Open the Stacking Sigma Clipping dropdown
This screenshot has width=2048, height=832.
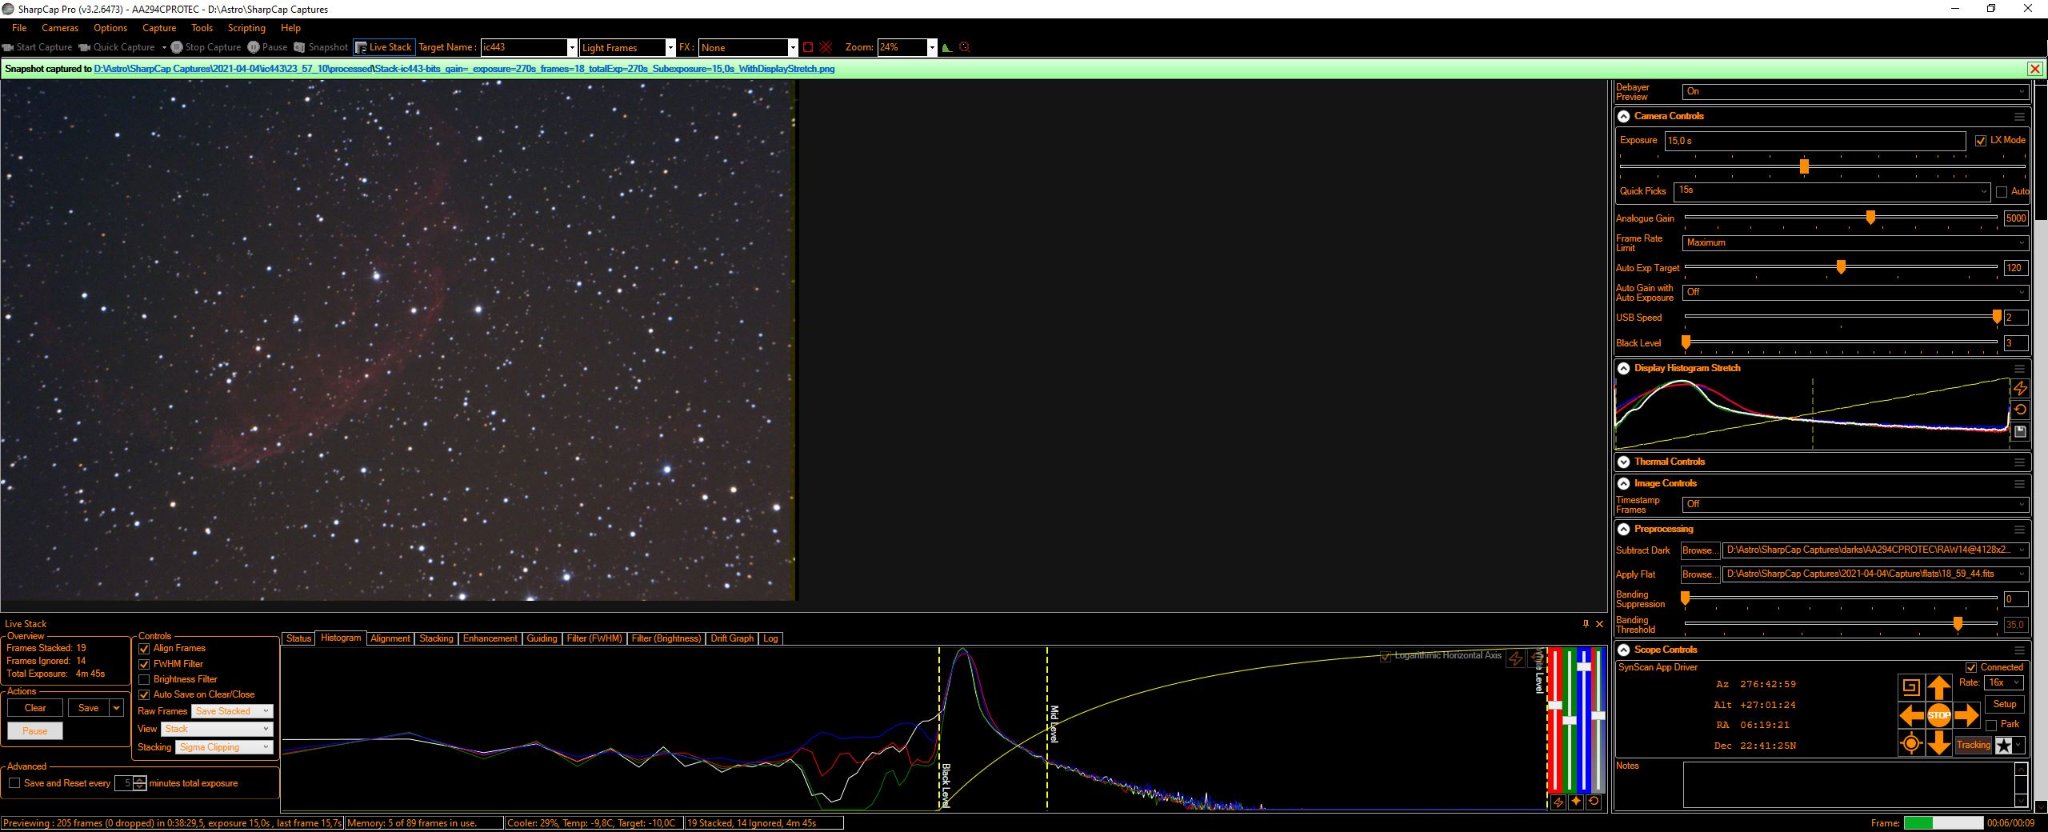[225, 747]
